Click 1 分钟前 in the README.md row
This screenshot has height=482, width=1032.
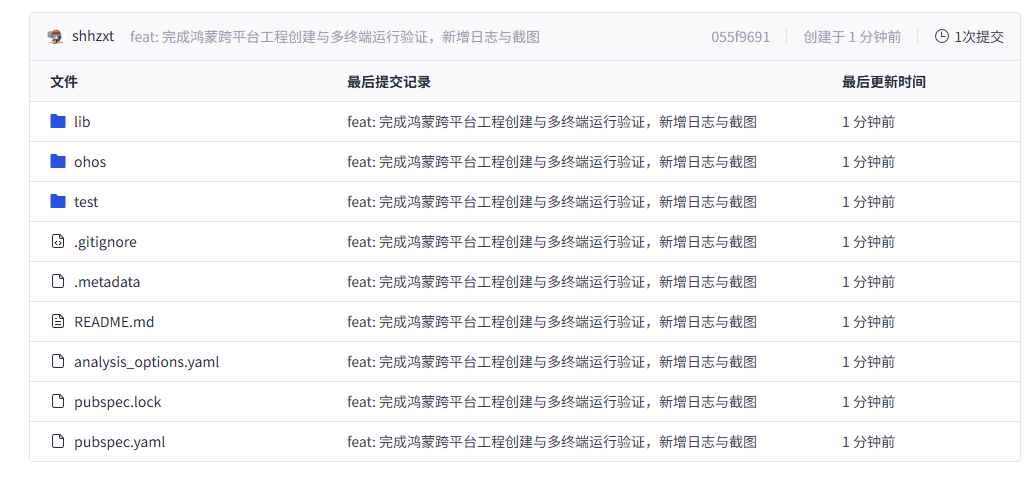[868, 322]
